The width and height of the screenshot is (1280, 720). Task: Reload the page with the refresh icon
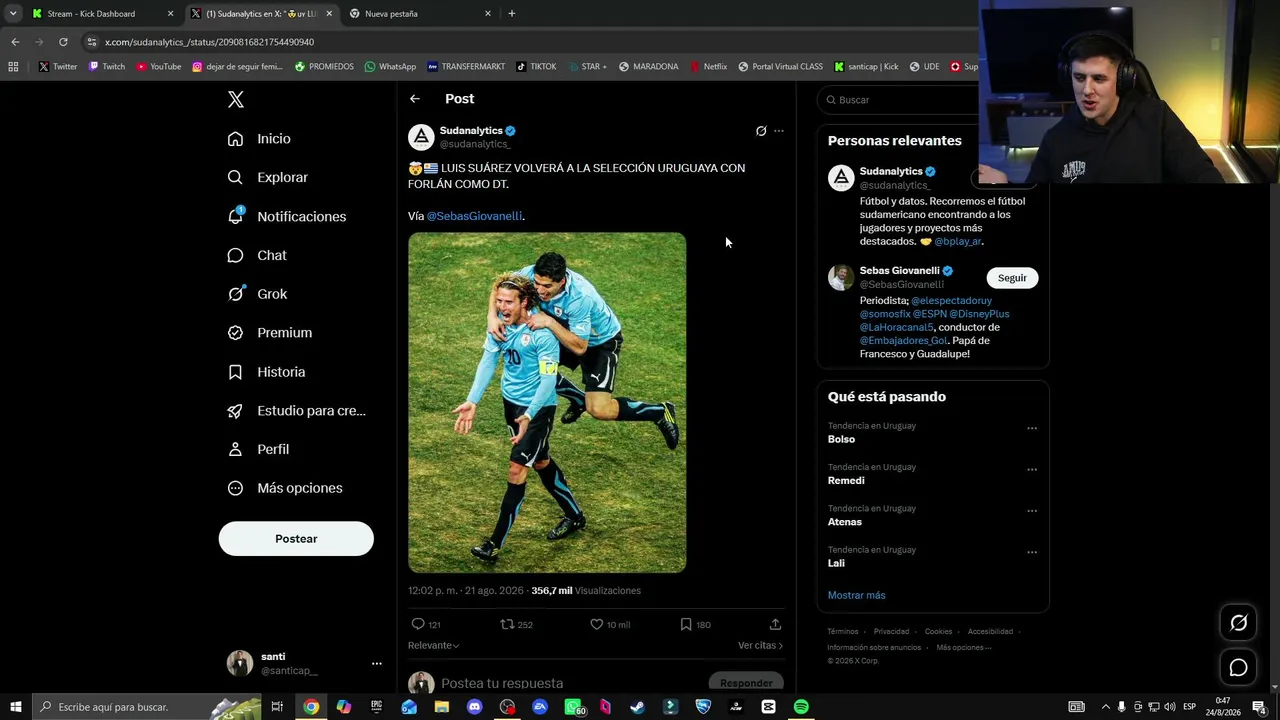(x=63, y=42)
